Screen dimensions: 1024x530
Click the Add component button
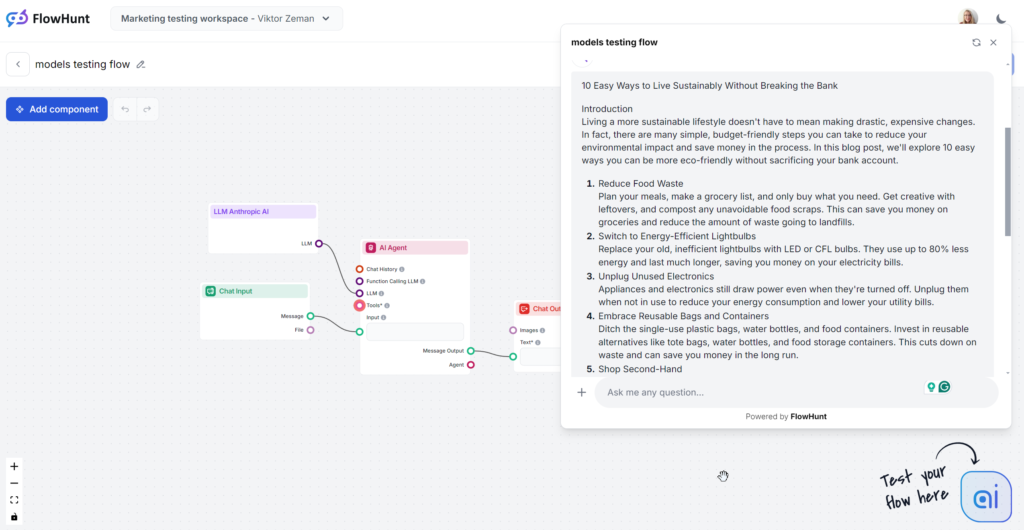[x=57, y=109]
